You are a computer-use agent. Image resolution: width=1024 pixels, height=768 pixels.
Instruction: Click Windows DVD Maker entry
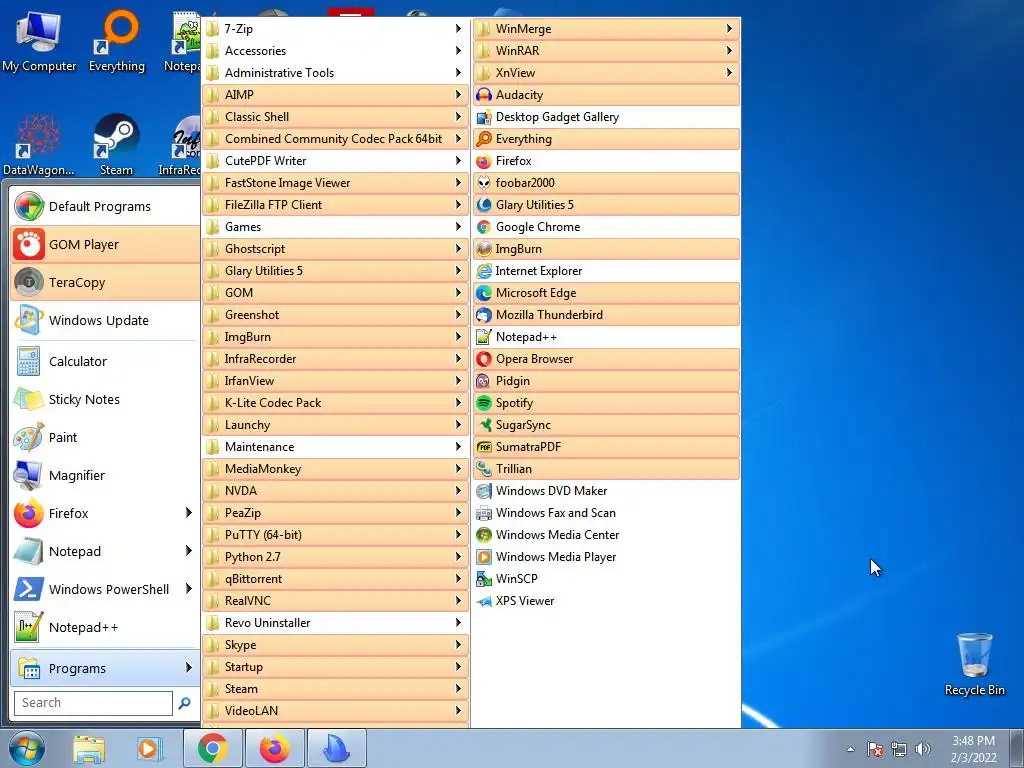607,490
